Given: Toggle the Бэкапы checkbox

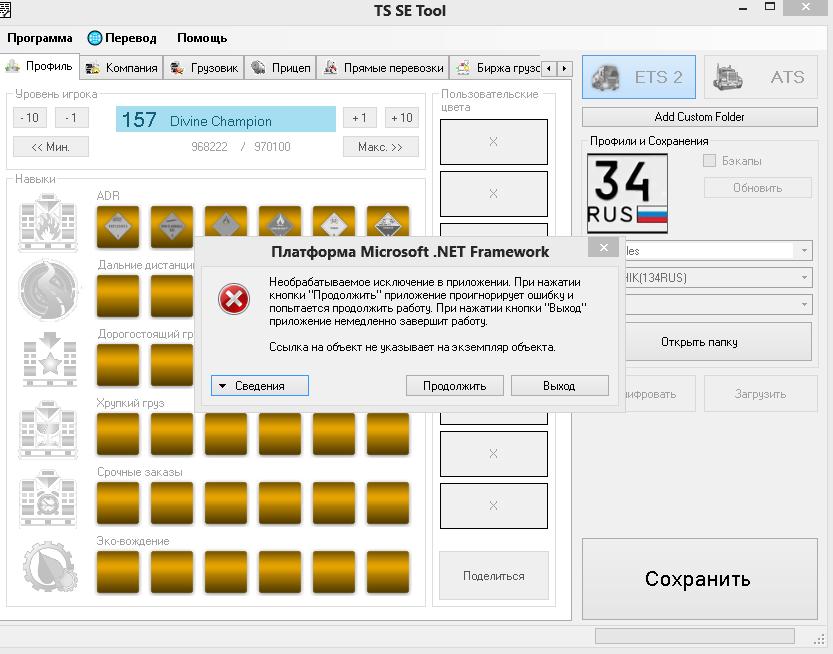Looking at the screenshot, I should tap(710, 161).
